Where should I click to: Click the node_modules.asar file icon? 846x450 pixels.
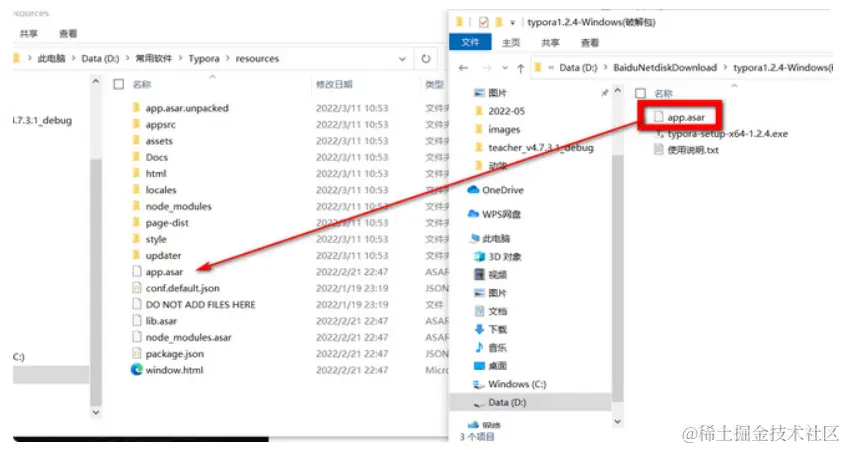[137, 337]
